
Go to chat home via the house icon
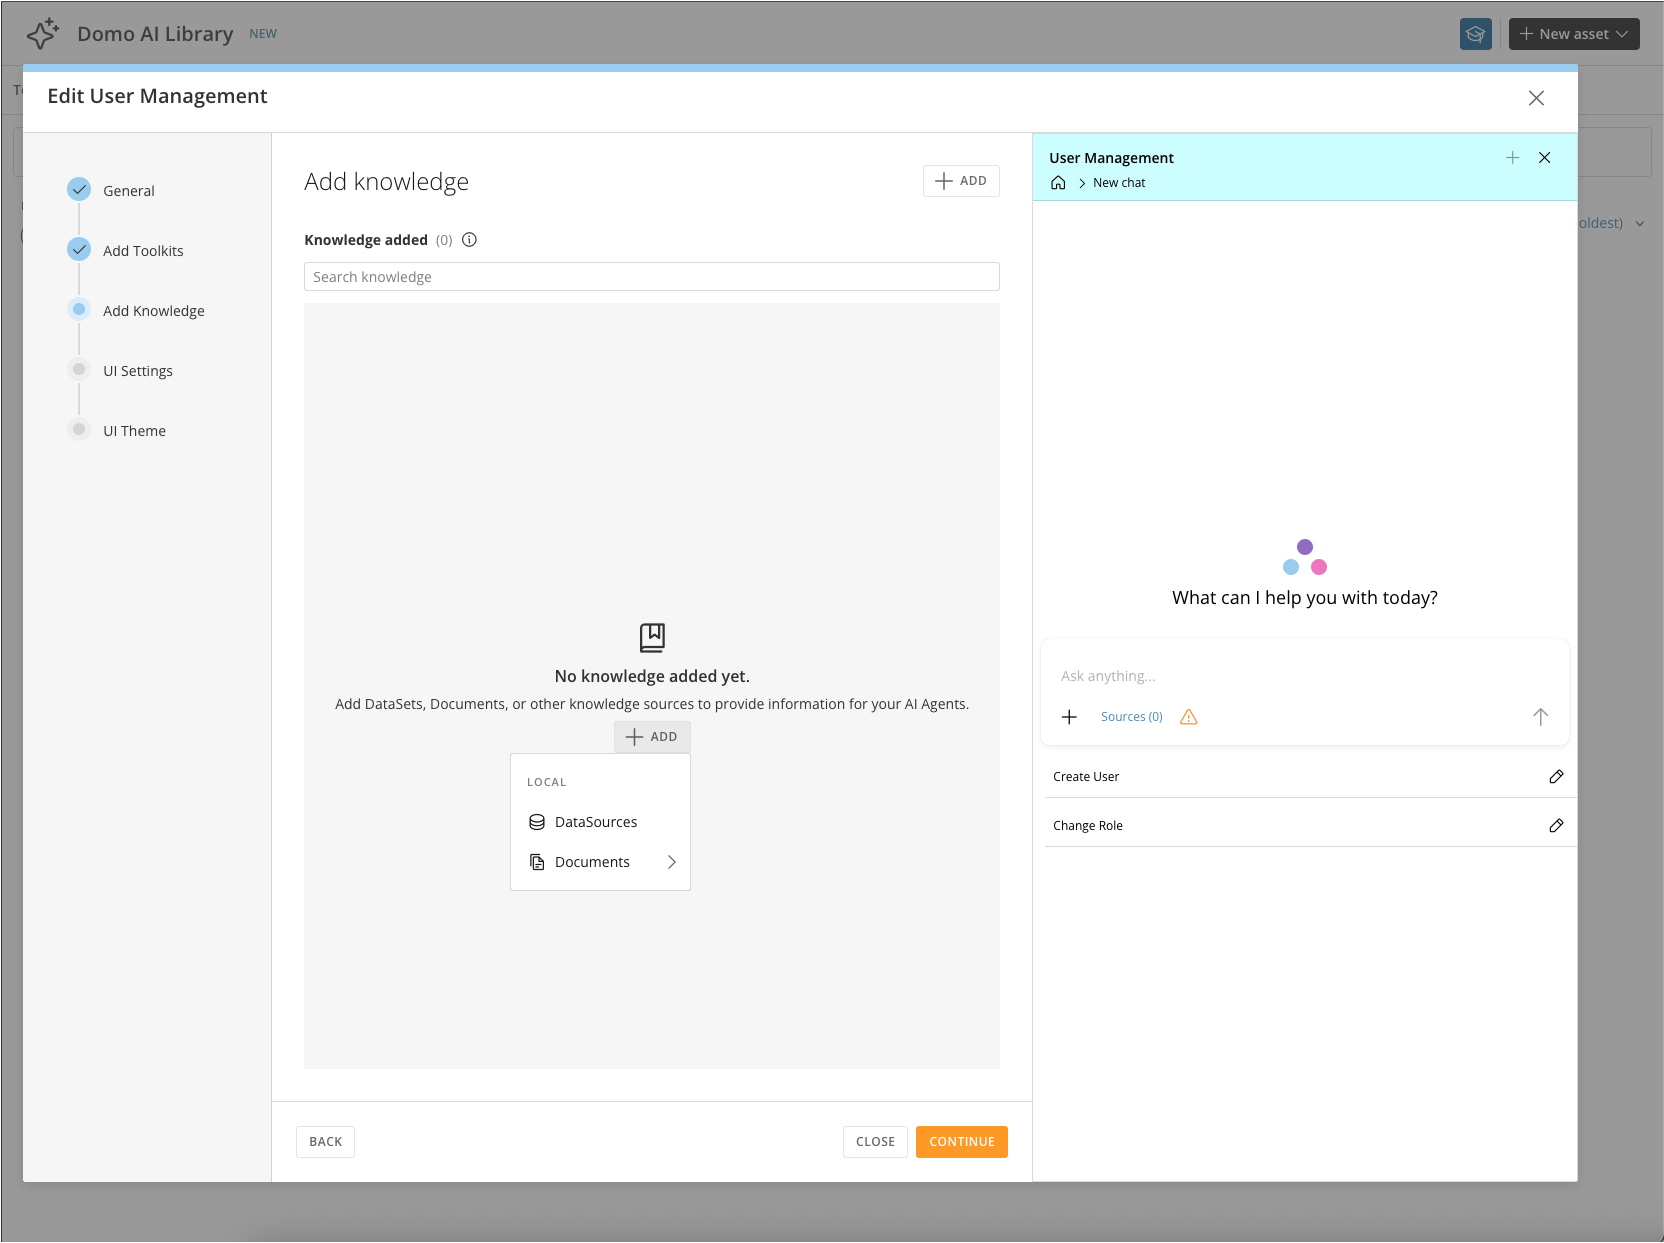(1058, 183)
